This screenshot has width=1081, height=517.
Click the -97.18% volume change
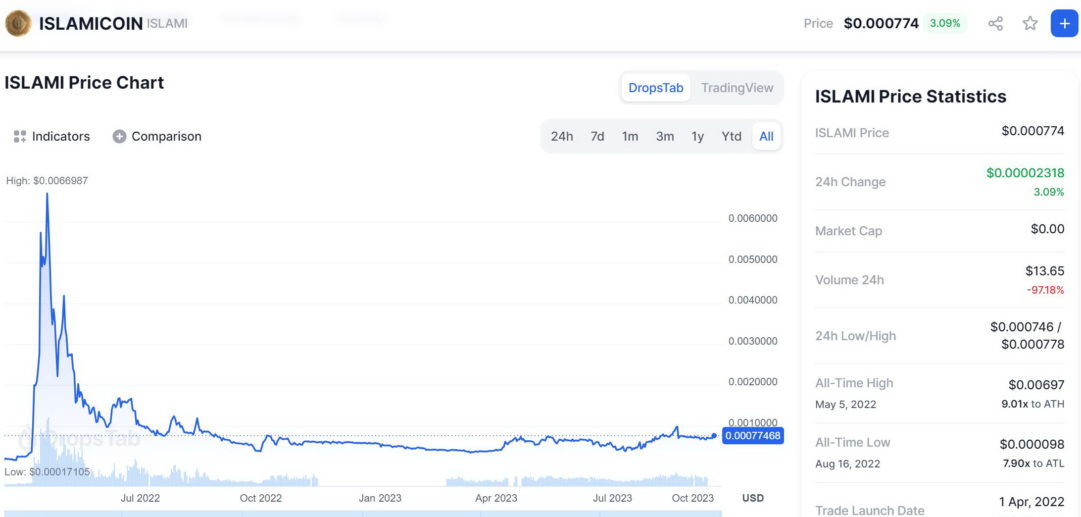[x=1045, y=290]
